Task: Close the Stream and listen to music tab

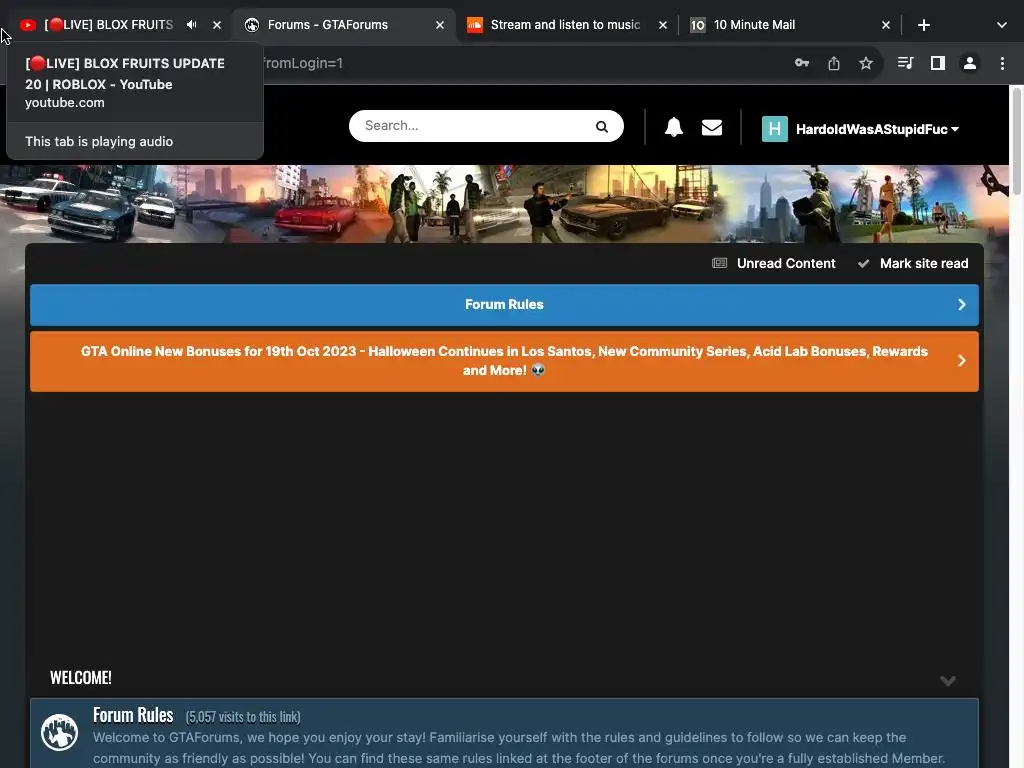Action: [x=663, y=25]
